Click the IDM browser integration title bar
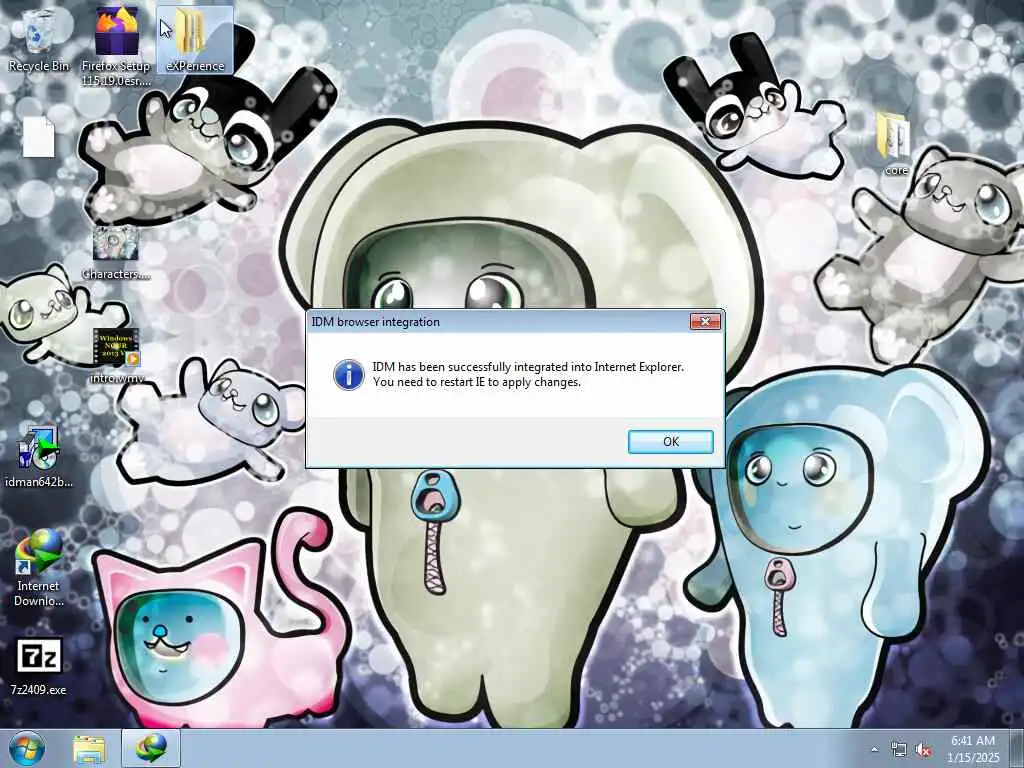 [x=500, y=321]
